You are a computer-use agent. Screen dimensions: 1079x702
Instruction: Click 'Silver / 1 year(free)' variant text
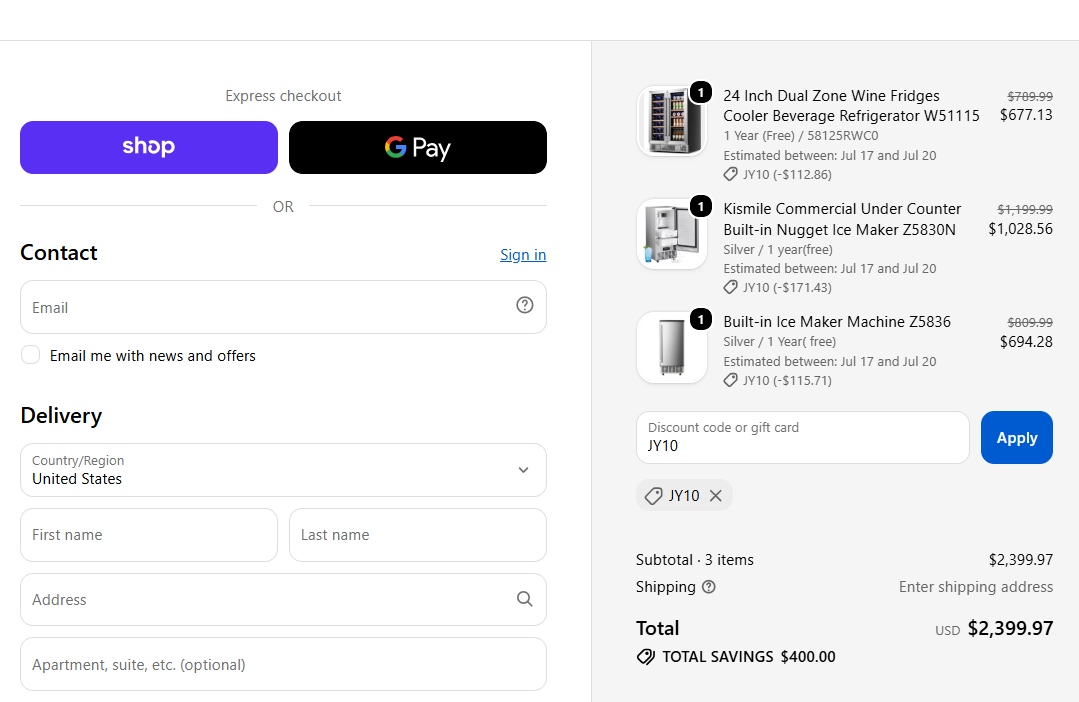(778, 249)
